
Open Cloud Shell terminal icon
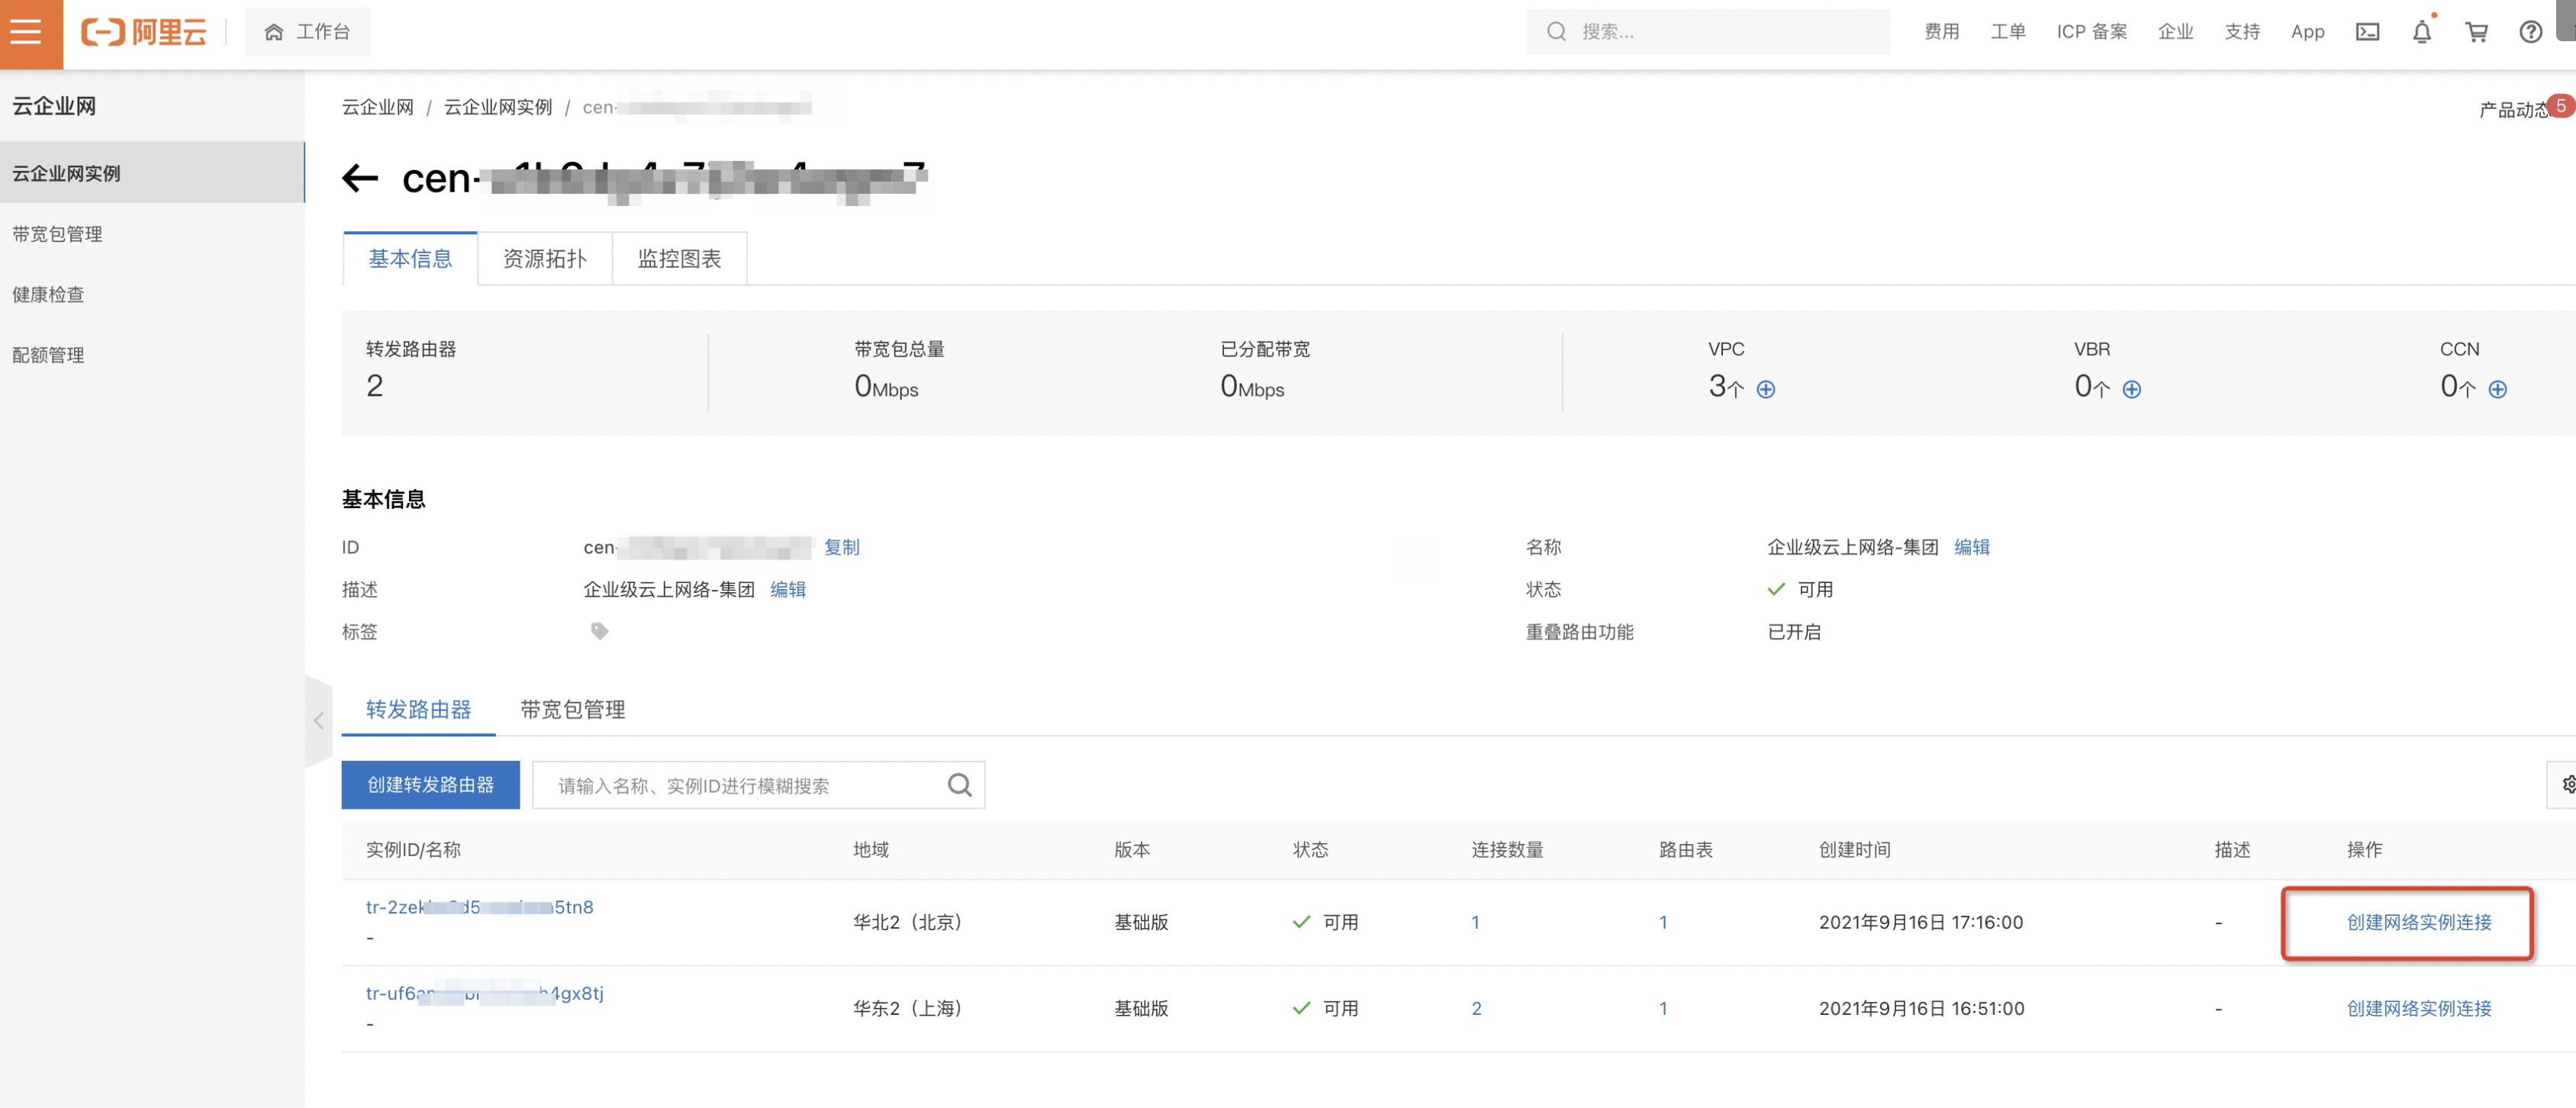(2367, 32)
